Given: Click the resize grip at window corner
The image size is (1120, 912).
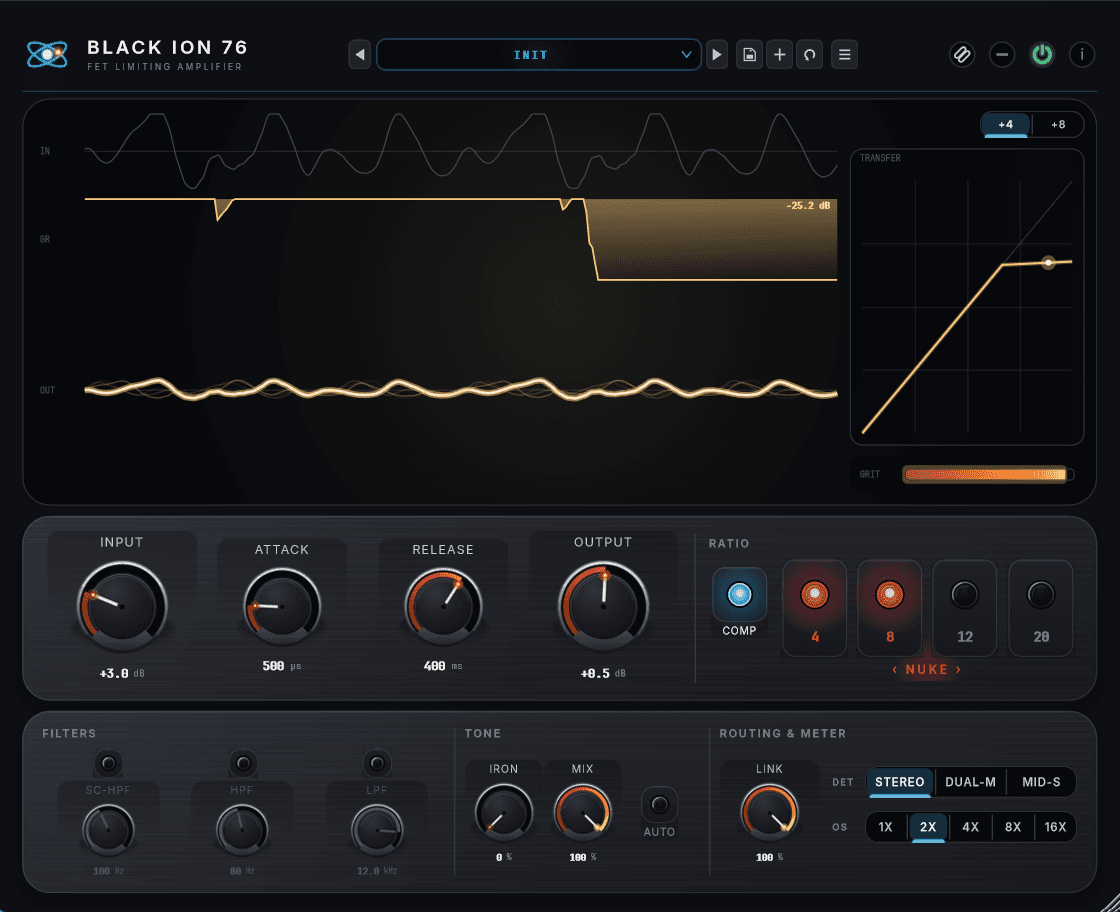Looking at the screenshot, I should (1111, 903).
